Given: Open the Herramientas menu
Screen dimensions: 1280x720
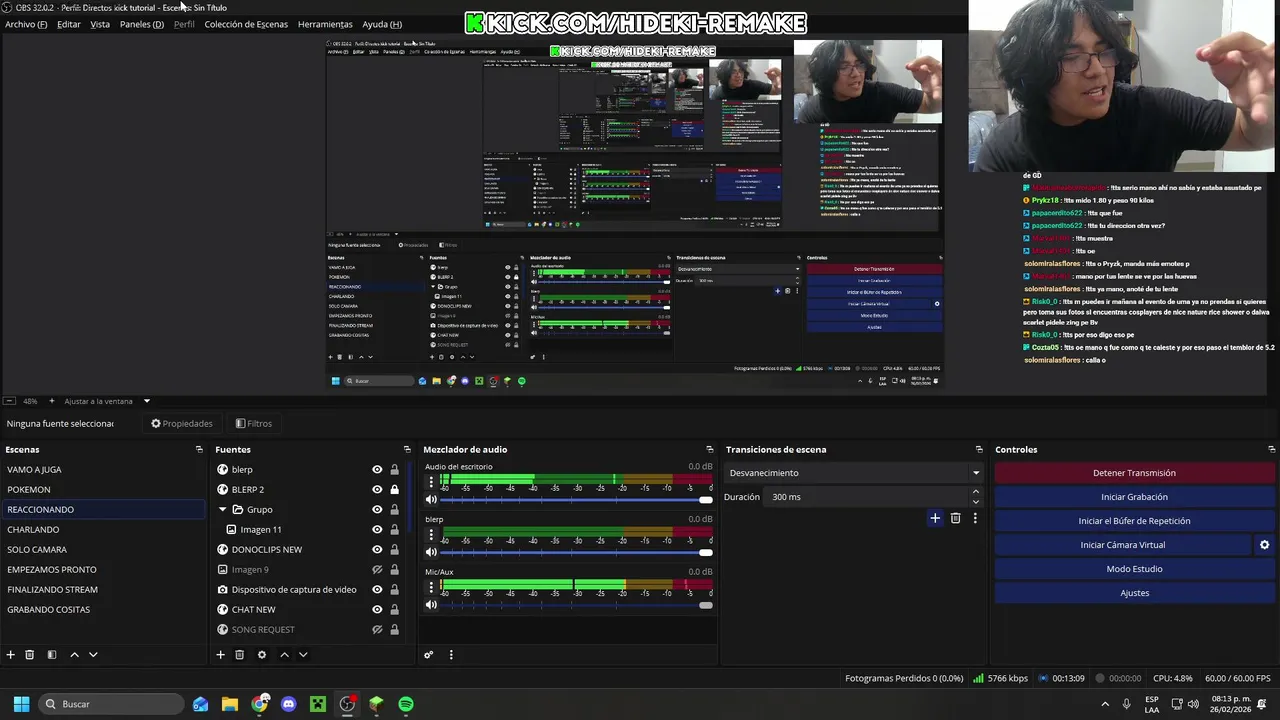Looking at the screenshot, I should tap(325, 24).
